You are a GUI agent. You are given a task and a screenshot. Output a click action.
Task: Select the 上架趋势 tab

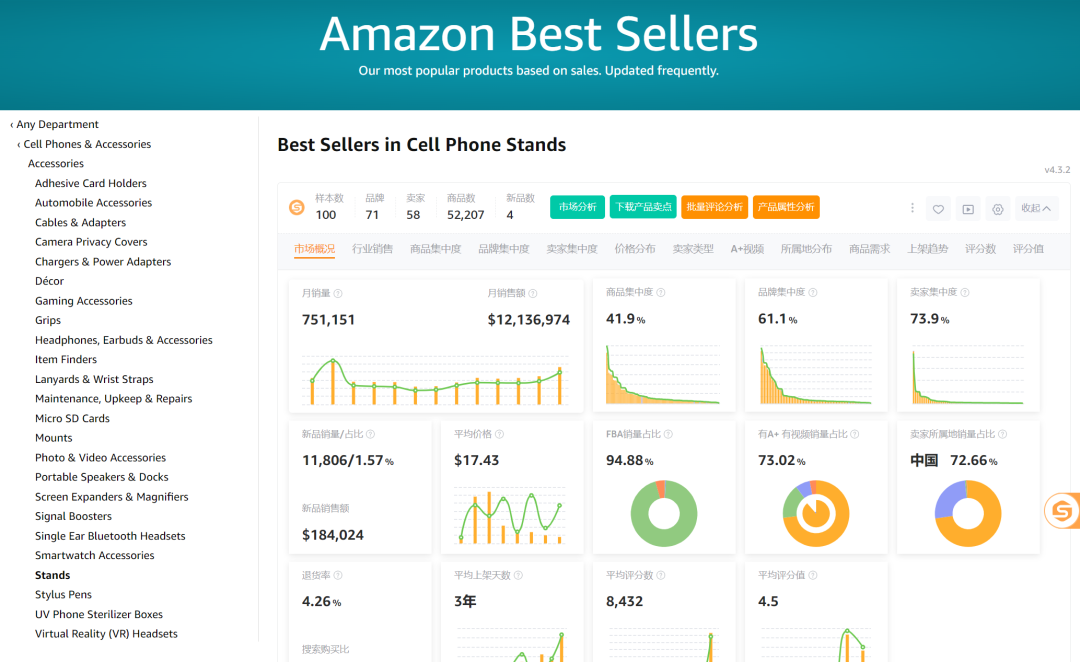(927, 249)
